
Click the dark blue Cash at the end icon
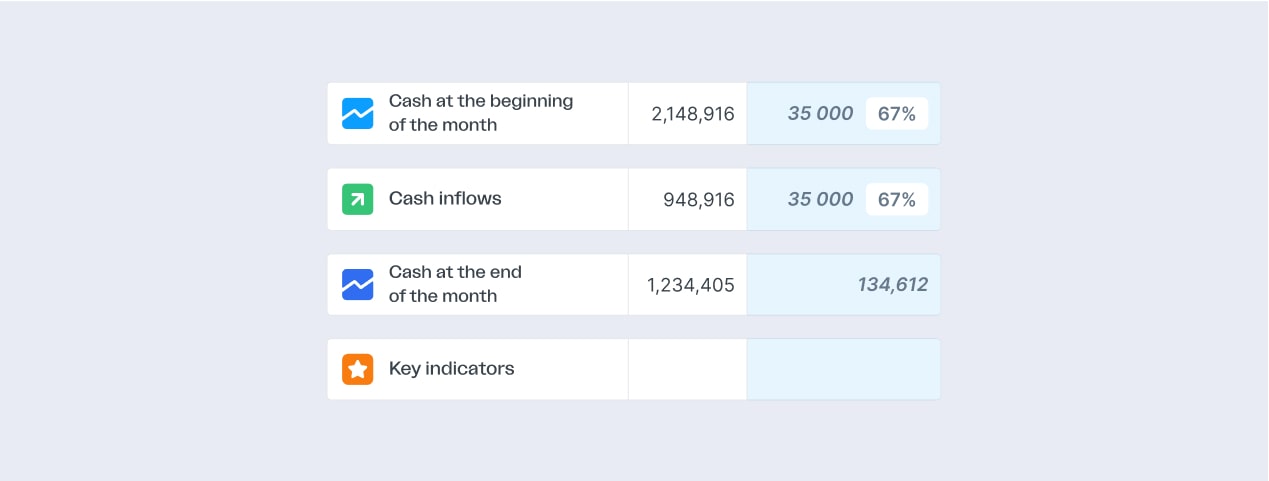pyautogui.click(x=357, y=284)
